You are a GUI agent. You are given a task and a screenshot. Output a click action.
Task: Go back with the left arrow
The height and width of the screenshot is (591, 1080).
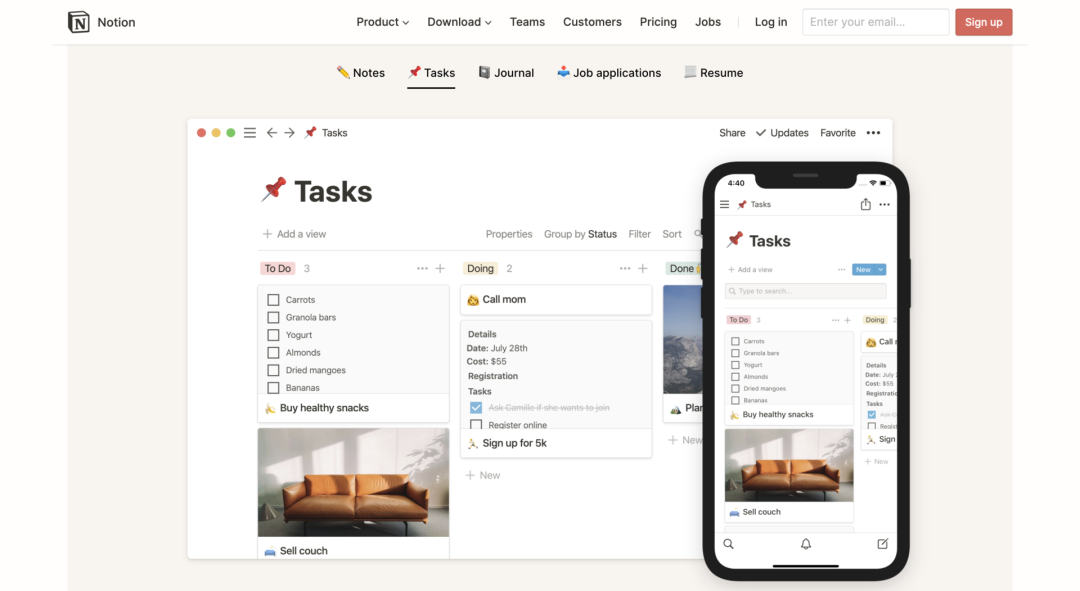pos(272,133)
